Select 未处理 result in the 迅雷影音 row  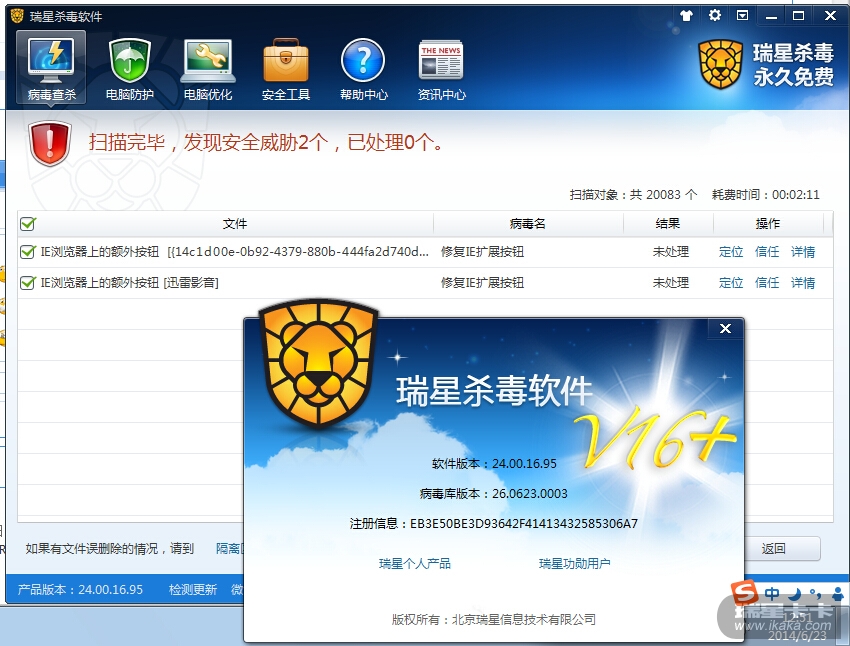click(671, 283)
